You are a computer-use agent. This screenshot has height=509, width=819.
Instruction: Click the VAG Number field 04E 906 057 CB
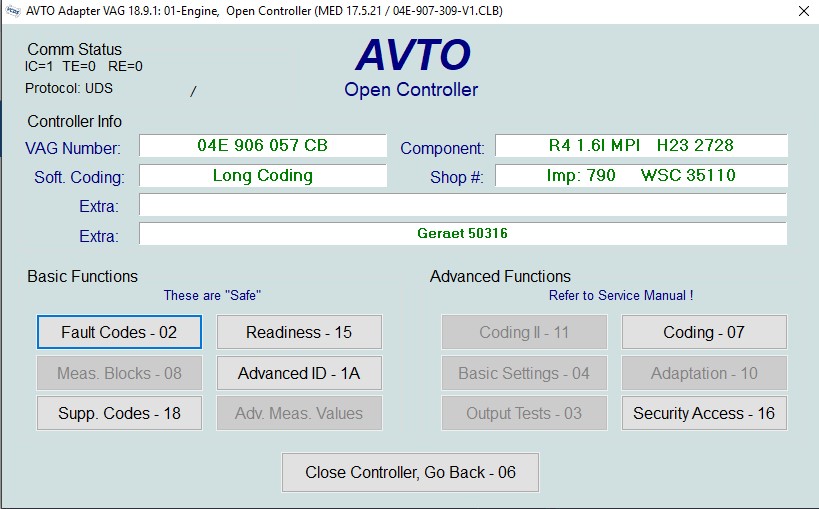[263, 145]
